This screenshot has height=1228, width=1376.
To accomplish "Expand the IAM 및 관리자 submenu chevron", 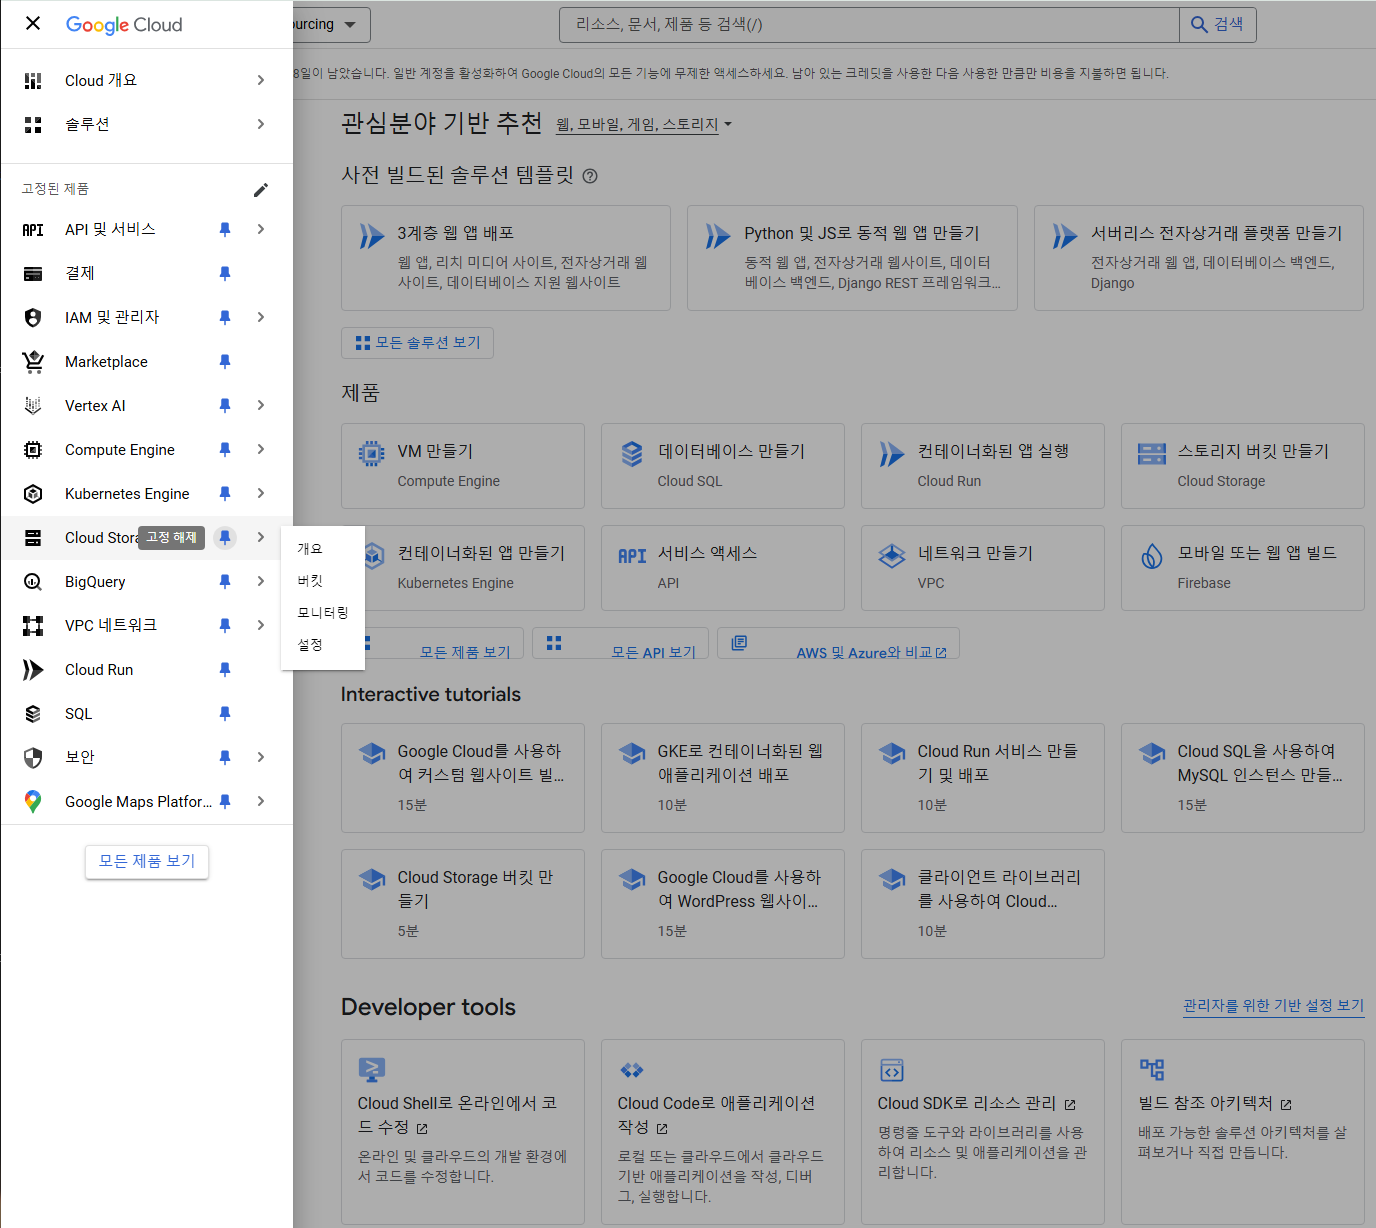I will coord(261,317).
